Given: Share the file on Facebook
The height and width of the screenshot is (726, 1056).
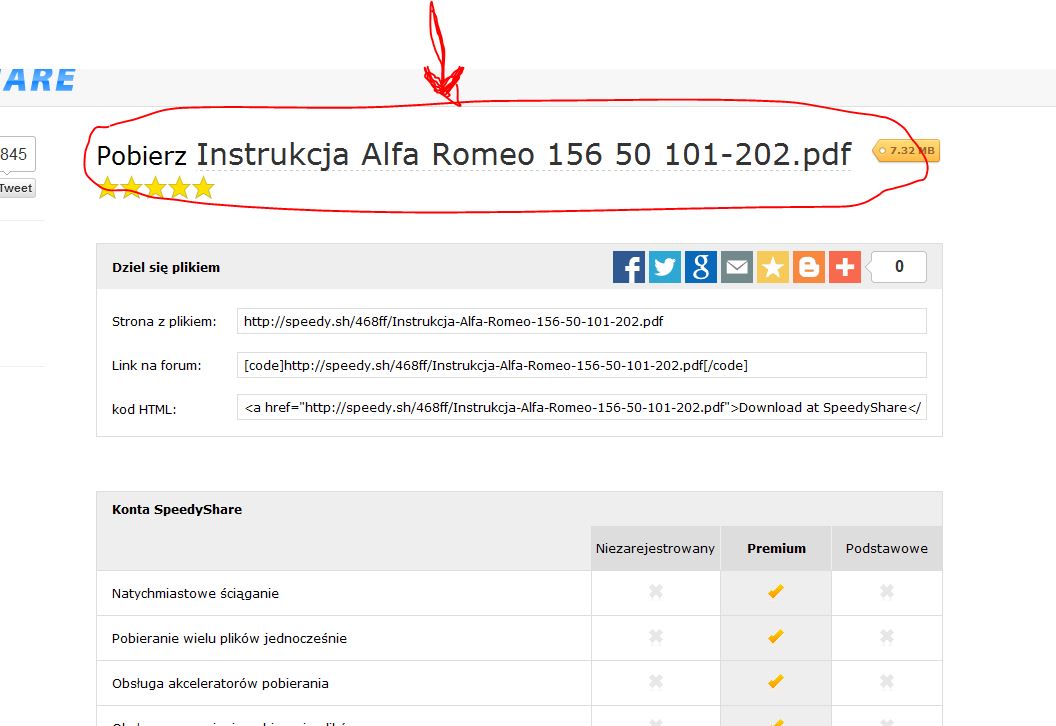Looking at the screenshot, I should point(628,267).
